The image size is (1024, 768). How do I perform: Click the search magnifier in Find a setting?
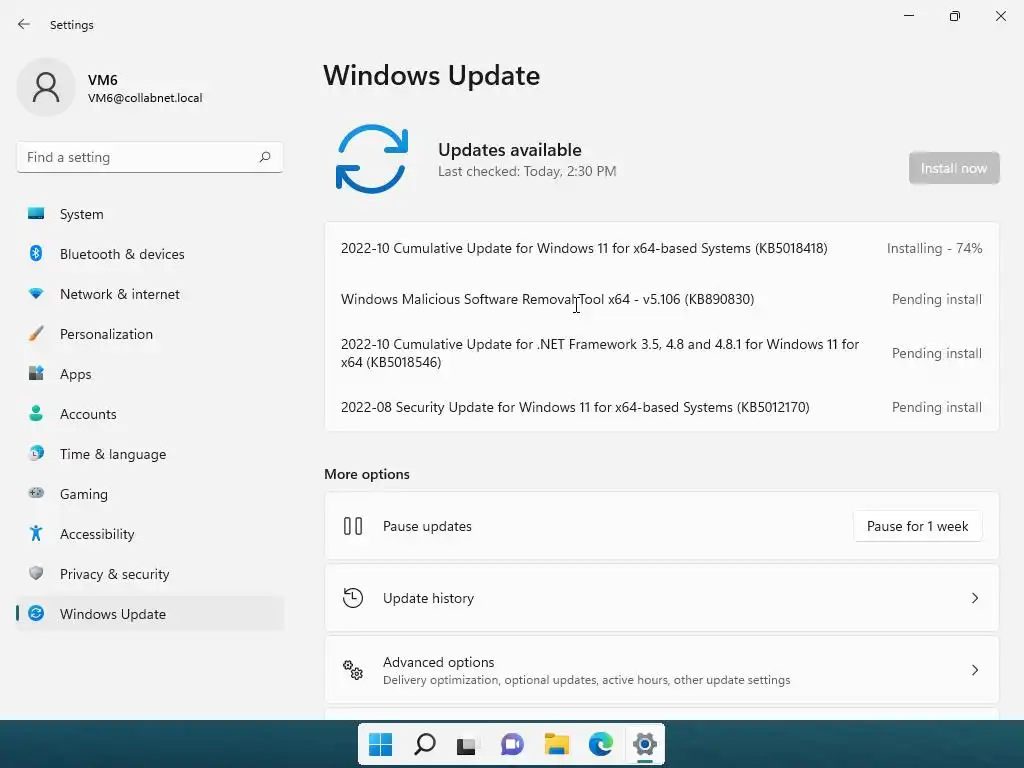click(x=264, y=157)
